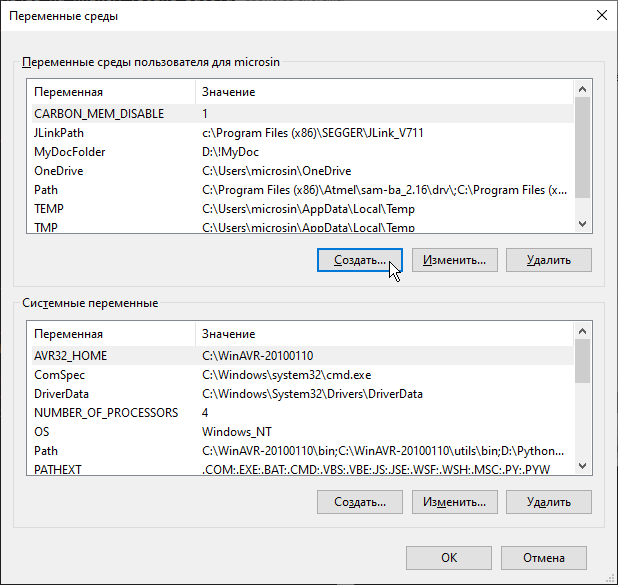Click scroll-down arrow of user variables list
The height and width of the screenshot is (585, 618).
click(x=582, y=224)
